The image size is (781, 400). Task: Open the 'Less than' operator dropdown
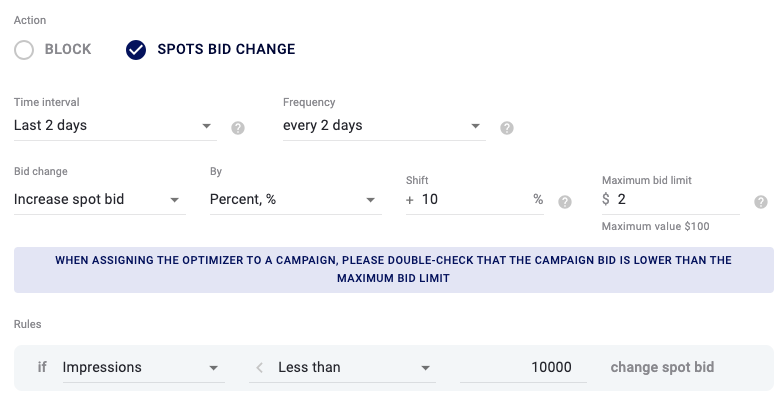pyautogui.click(x=342, y=368)
